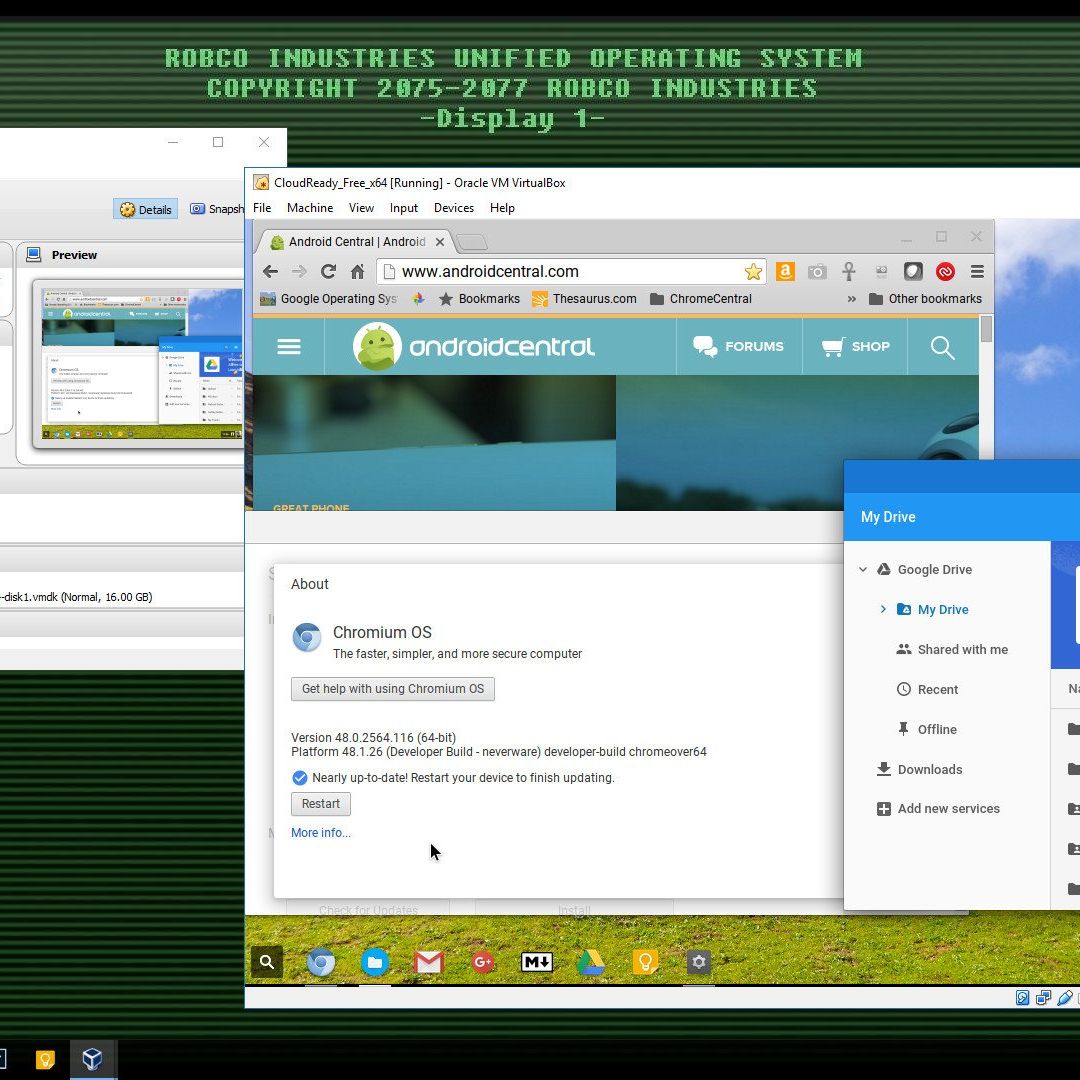
Task: Open the Markdown editor from the shelf
Action: click(537, 962)
